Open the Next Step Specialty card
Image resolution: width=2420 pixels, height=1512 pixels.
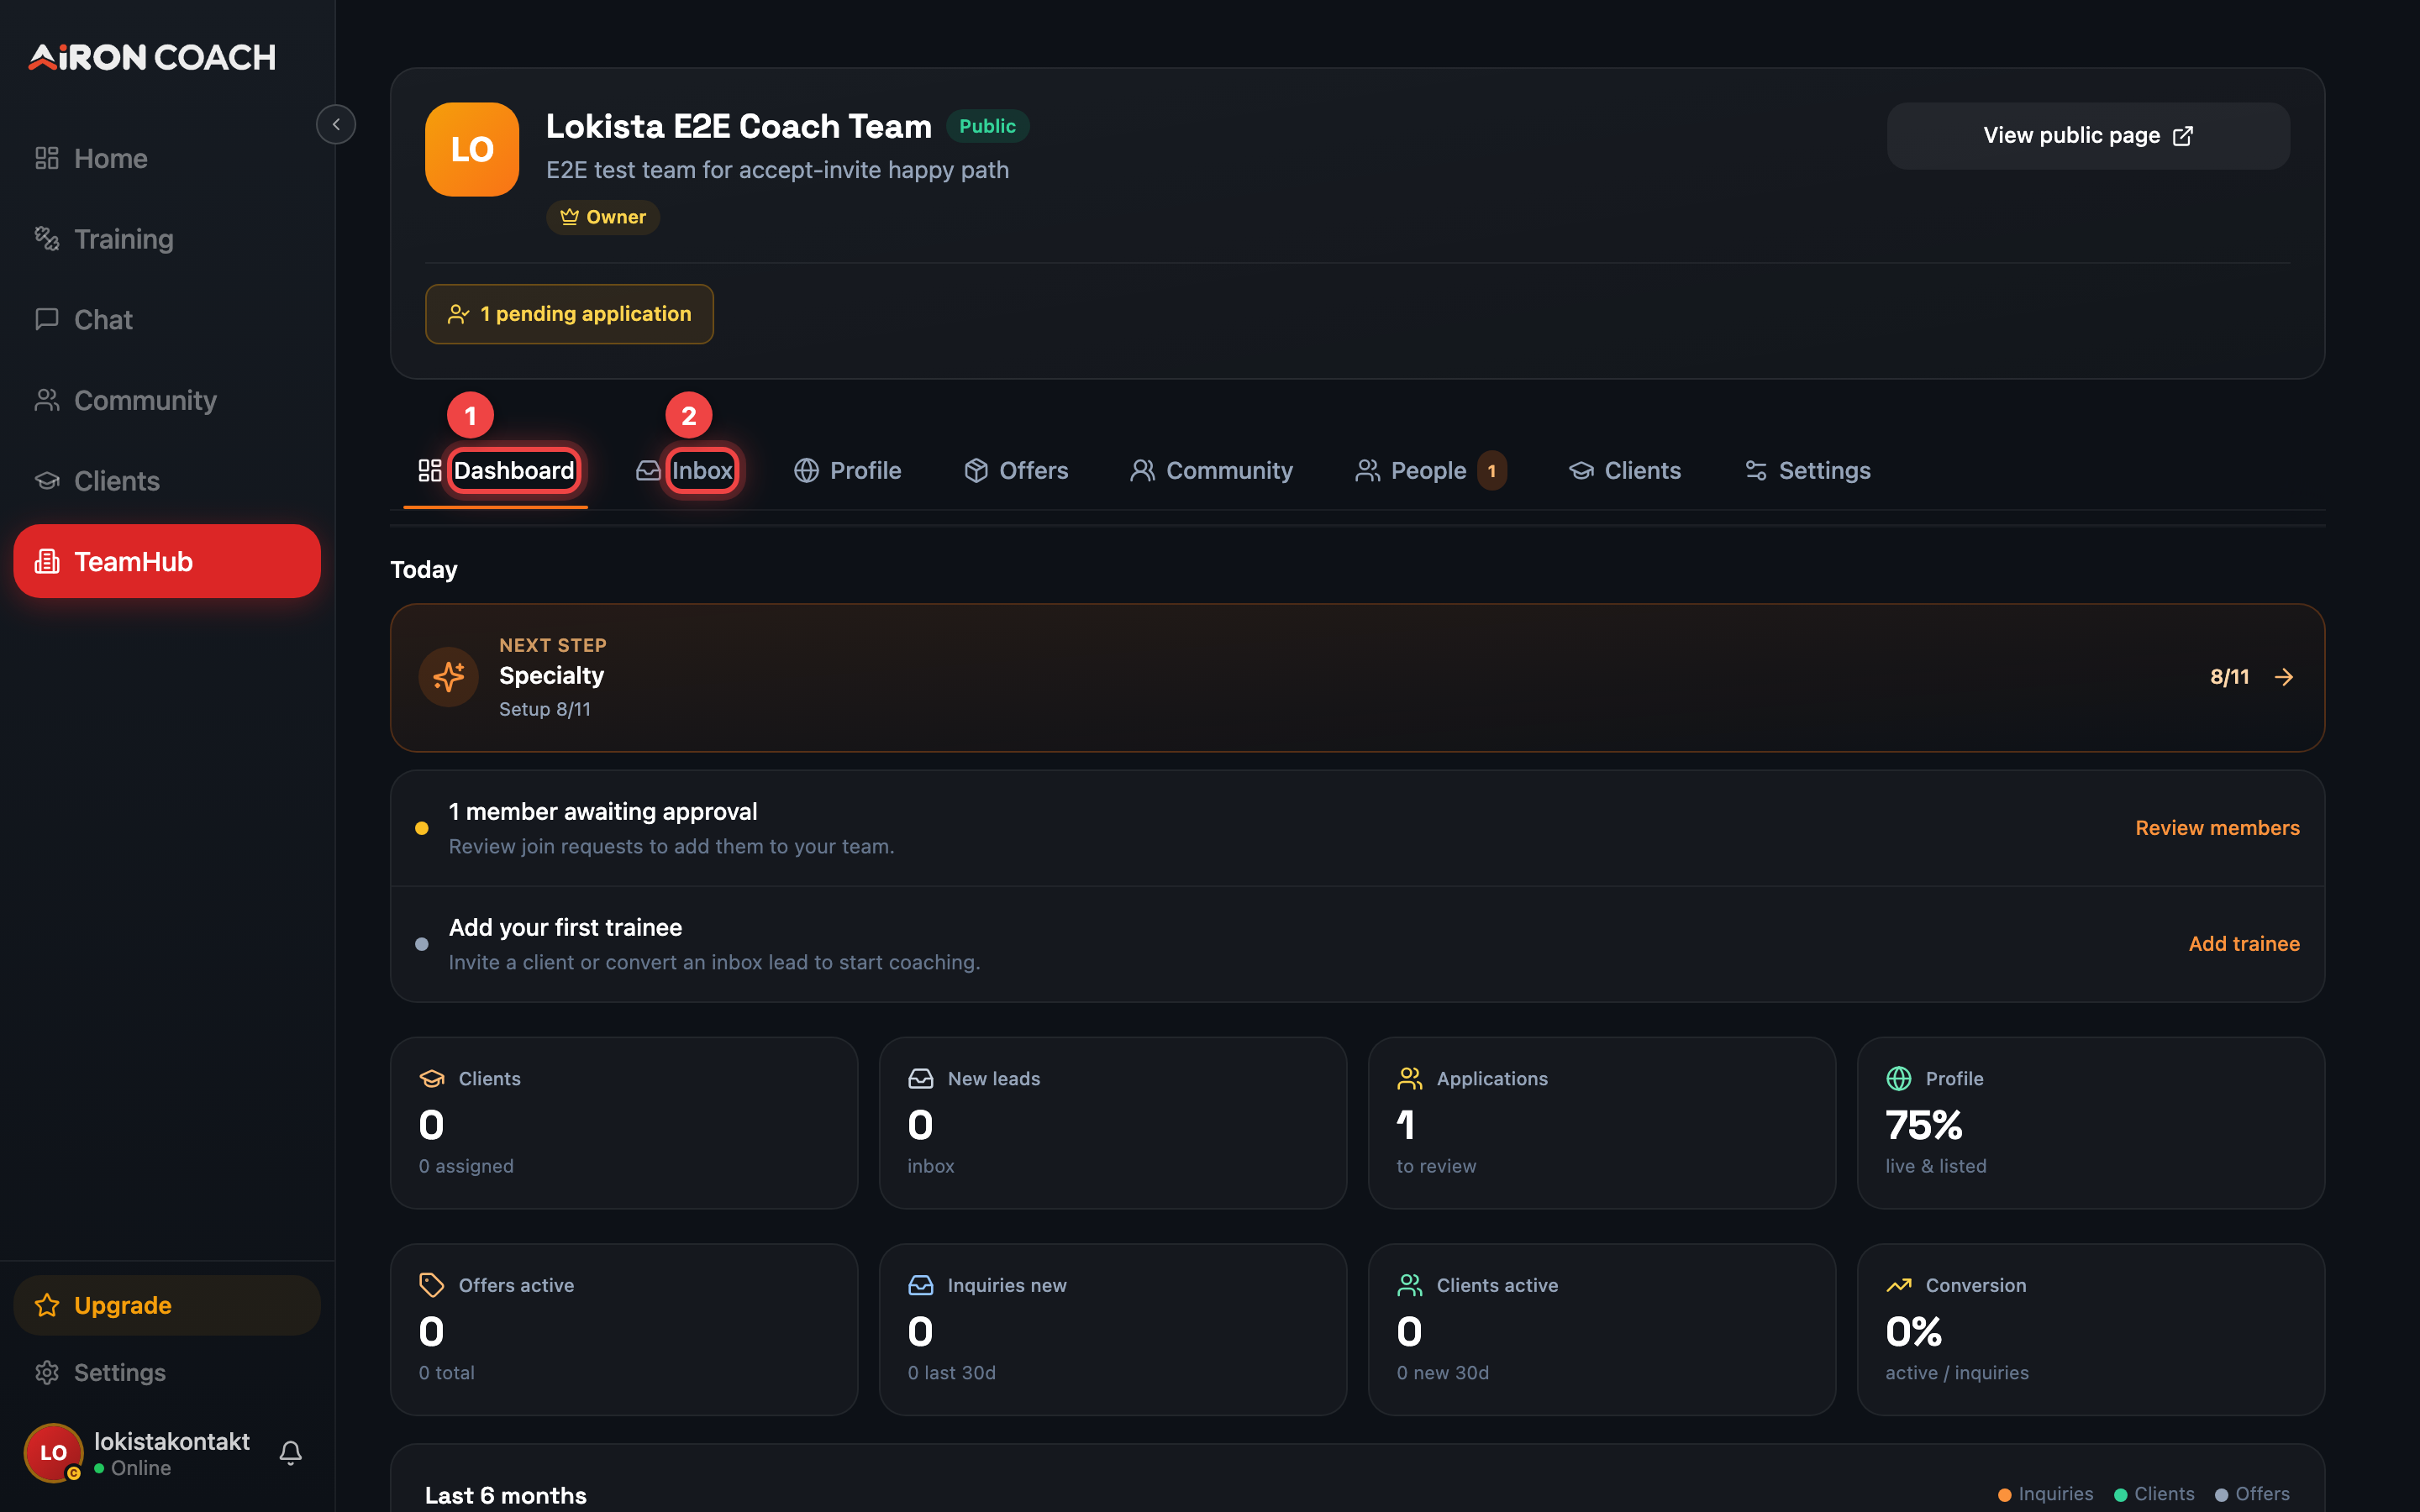[1357, 677]
